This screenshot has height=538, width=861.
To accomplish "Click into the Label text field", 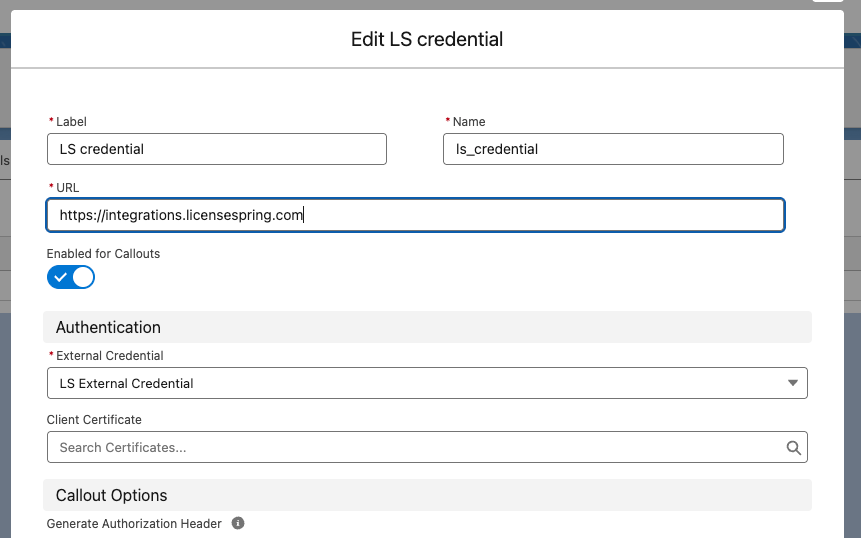I will (x=216, y=149).
